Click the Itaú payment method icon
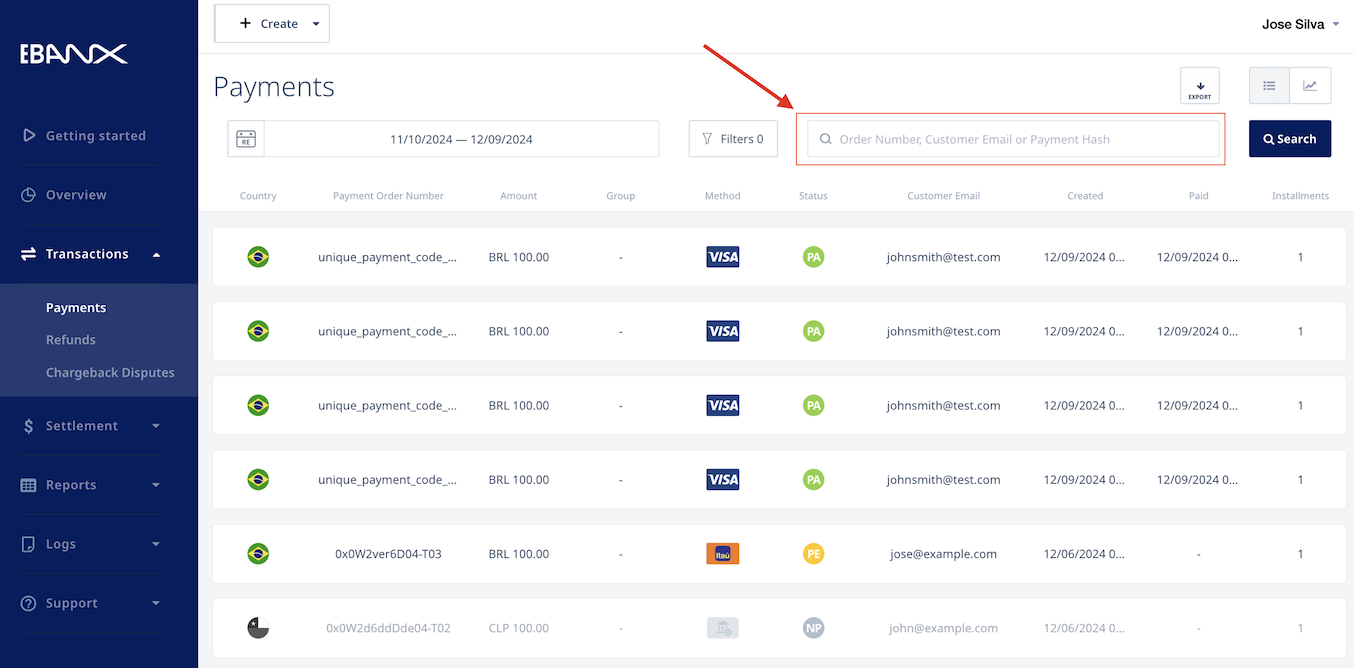The height and width of the screenshot is (668, 1354). click(x=722, y=553)
